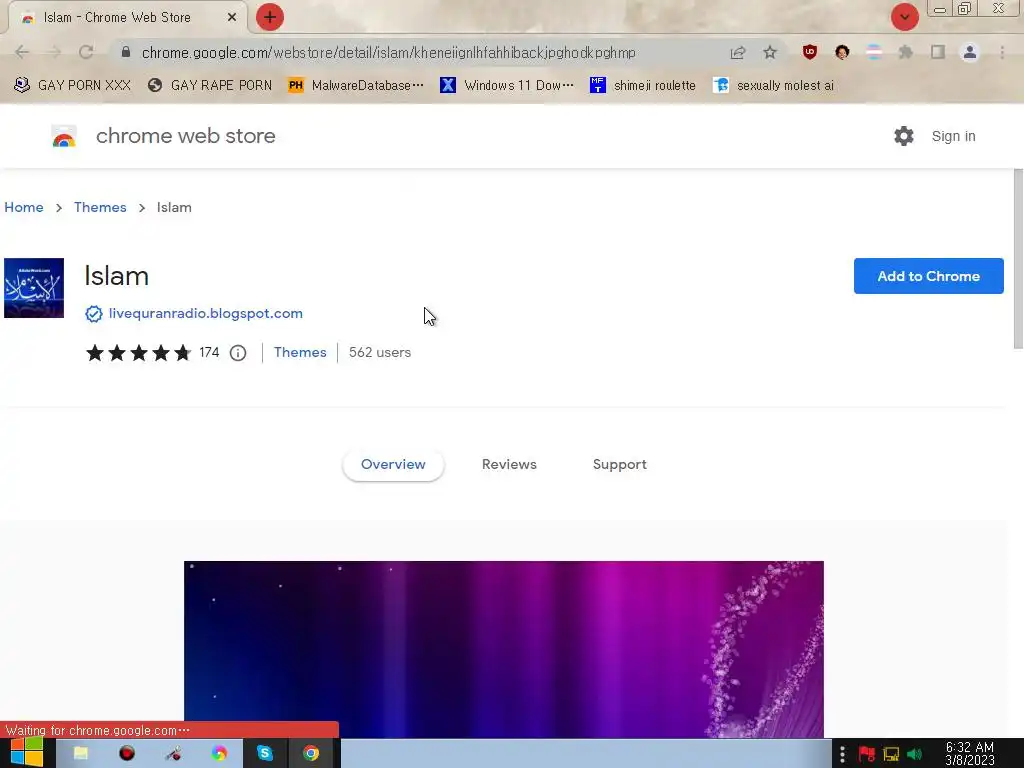Image resolution: width=1024 pixels, height=768 pixels.
Task: Open the Windows Start button
Action: [26, 753]
